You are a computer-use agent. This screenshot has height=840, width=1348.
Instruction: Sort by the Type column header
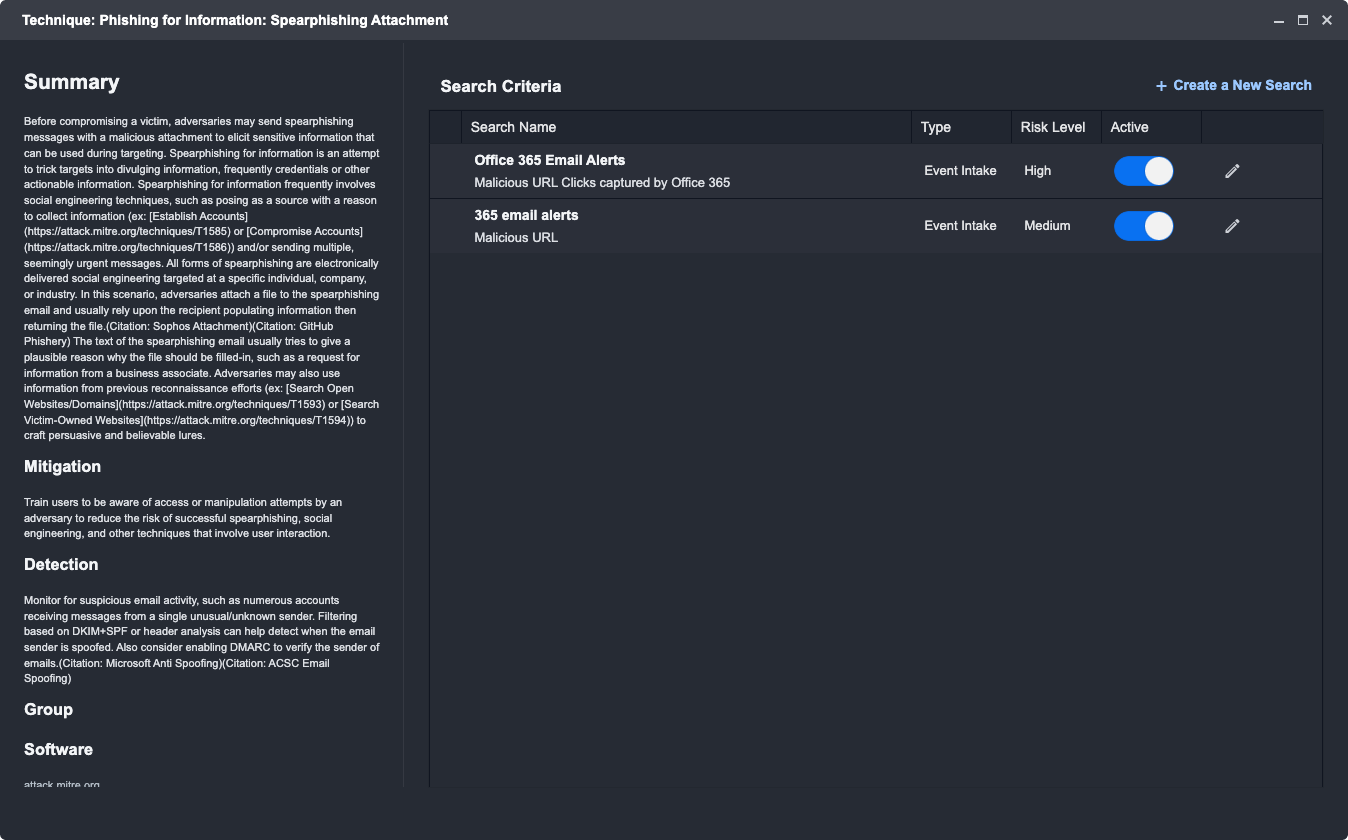coord(935,127)
